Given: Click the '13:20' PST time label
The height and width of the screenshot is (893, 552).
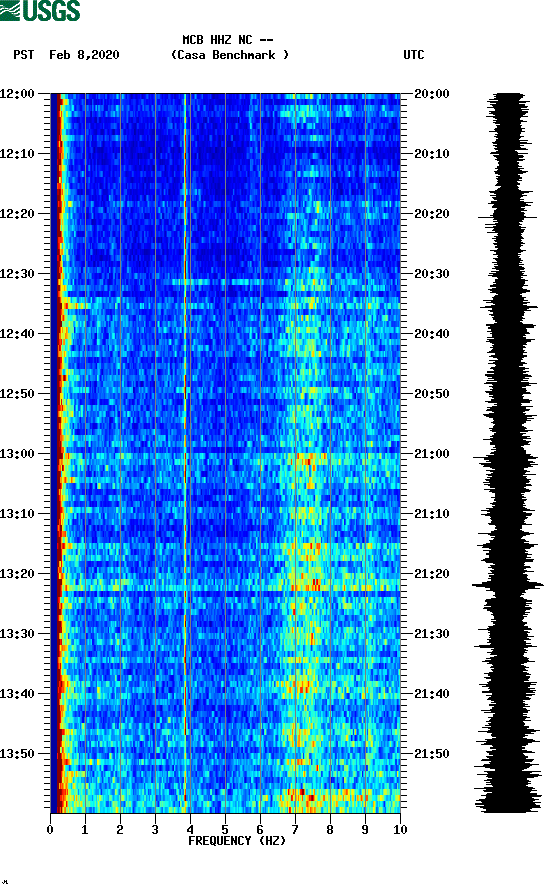Looking at the screenshot, I should pyautogui.click(x=17, y=574).
